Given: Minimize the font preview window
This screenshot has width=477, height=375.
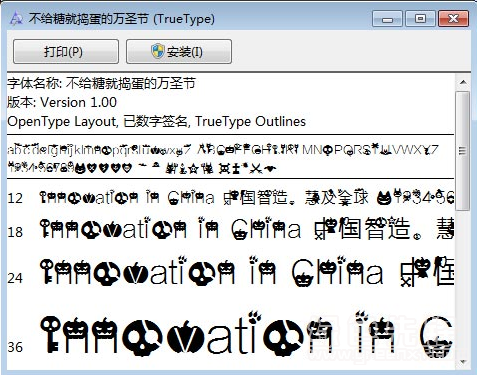Looking at the screenshot, I should (387, 19).
